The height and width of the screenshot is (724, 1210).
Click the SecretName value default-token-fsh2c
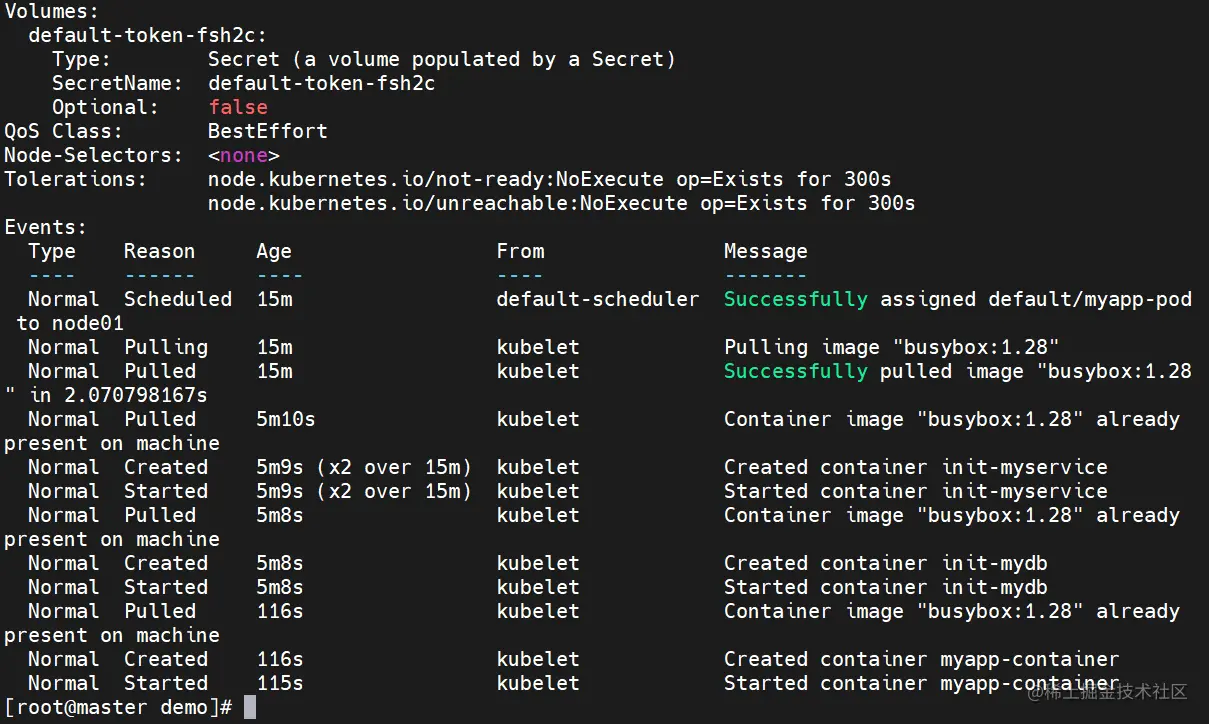(x=321, y=83)
